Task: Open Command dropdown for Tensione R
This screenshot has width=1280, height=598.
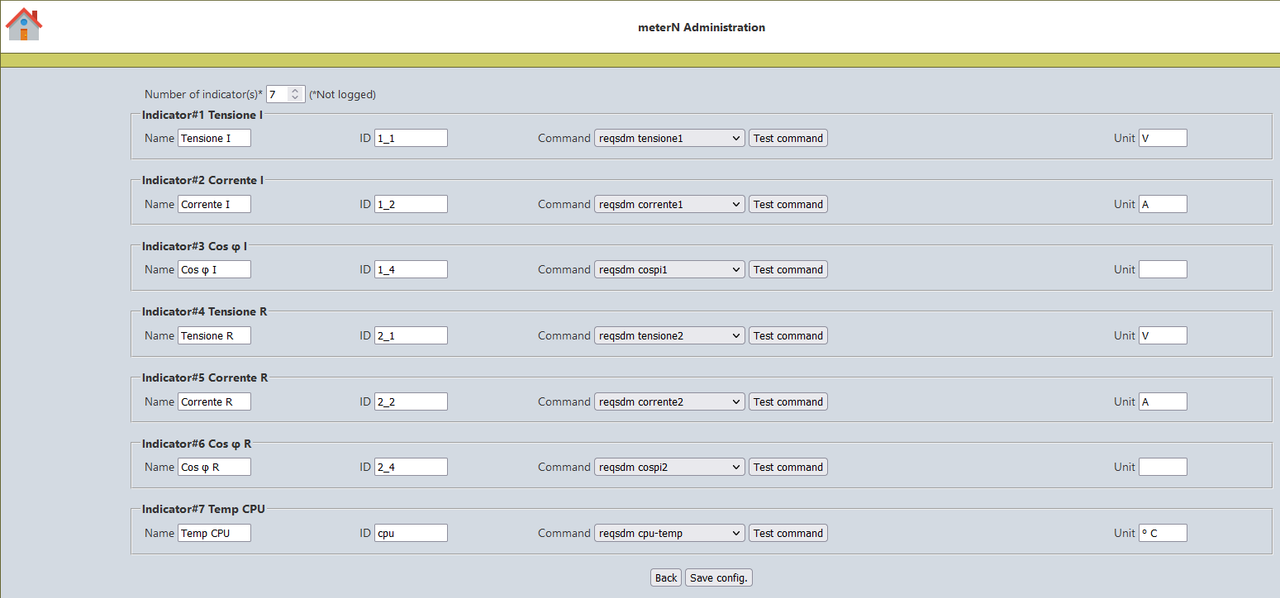Action: [670, 336]
